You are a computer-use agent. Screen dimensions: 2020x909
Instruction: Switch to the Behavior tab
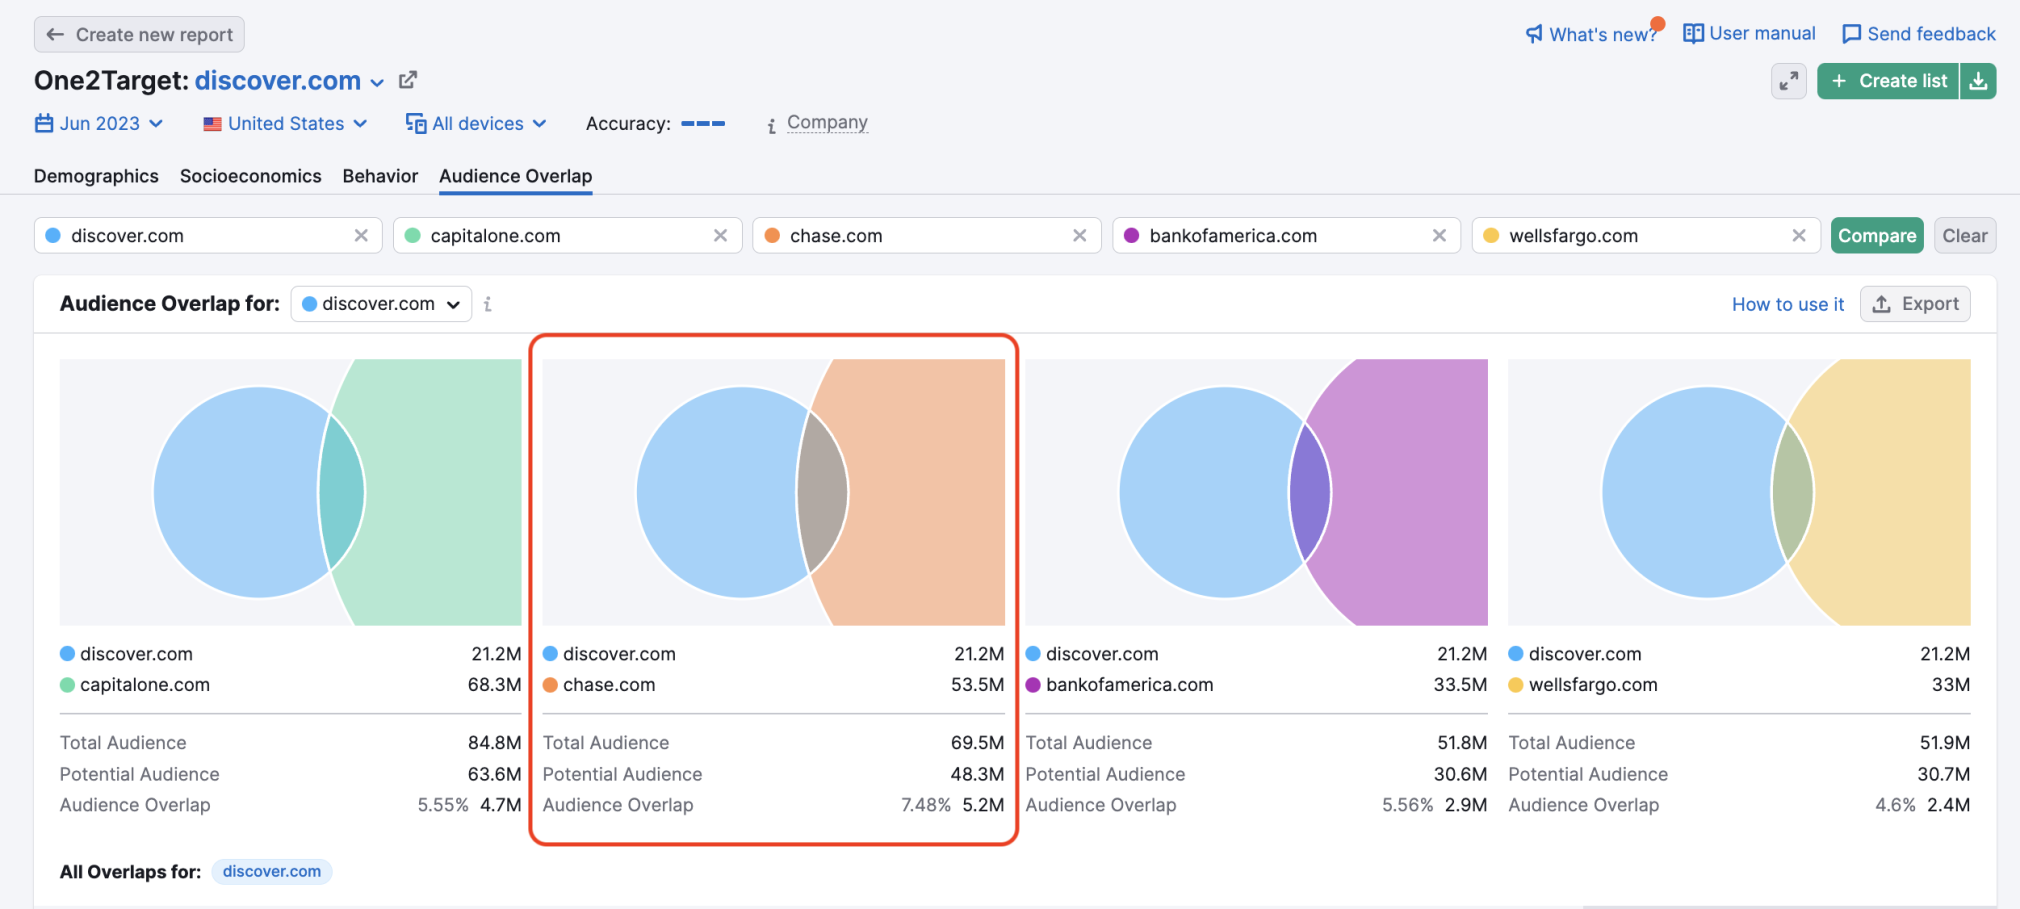(x=380, y=176)
